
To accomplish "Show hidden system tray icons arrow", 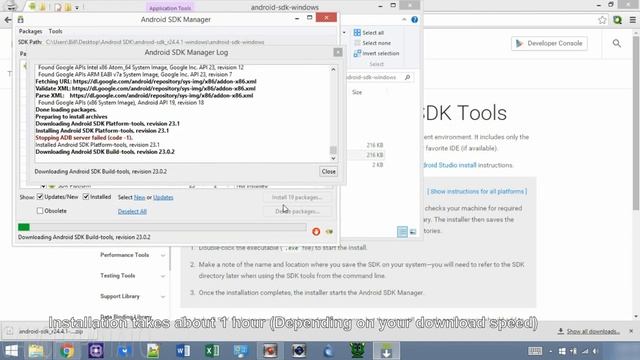I will coord(551,351).
